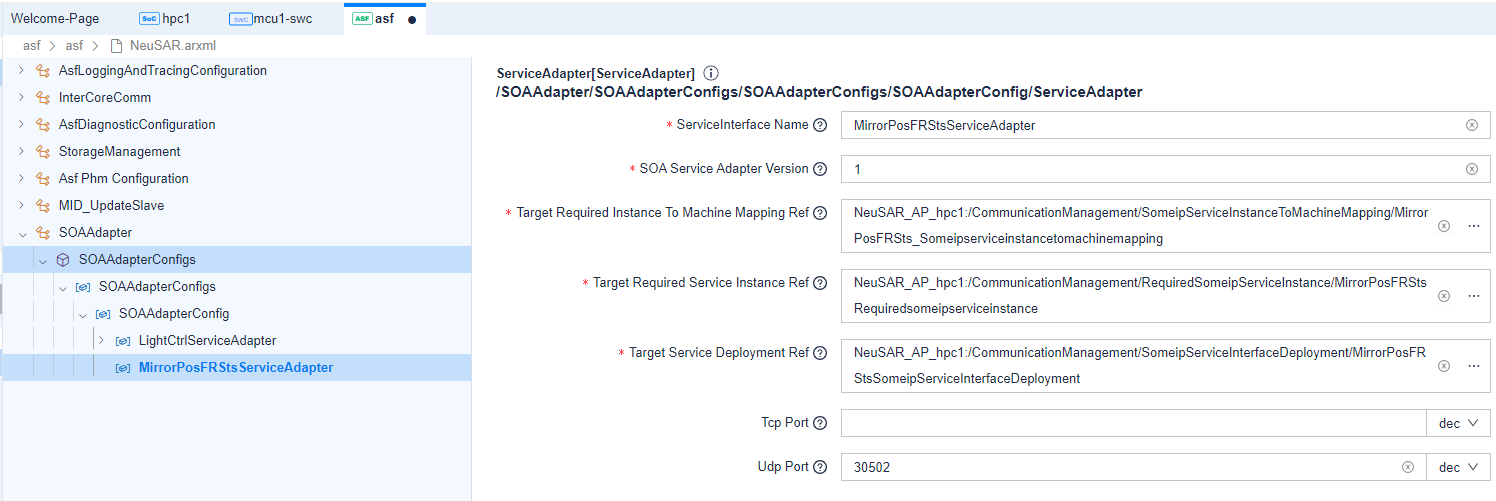This screenshot has height=501, width=1496.
Task: Collapse the SOAAdapter tree node
Action: click(x=22, y=233)
